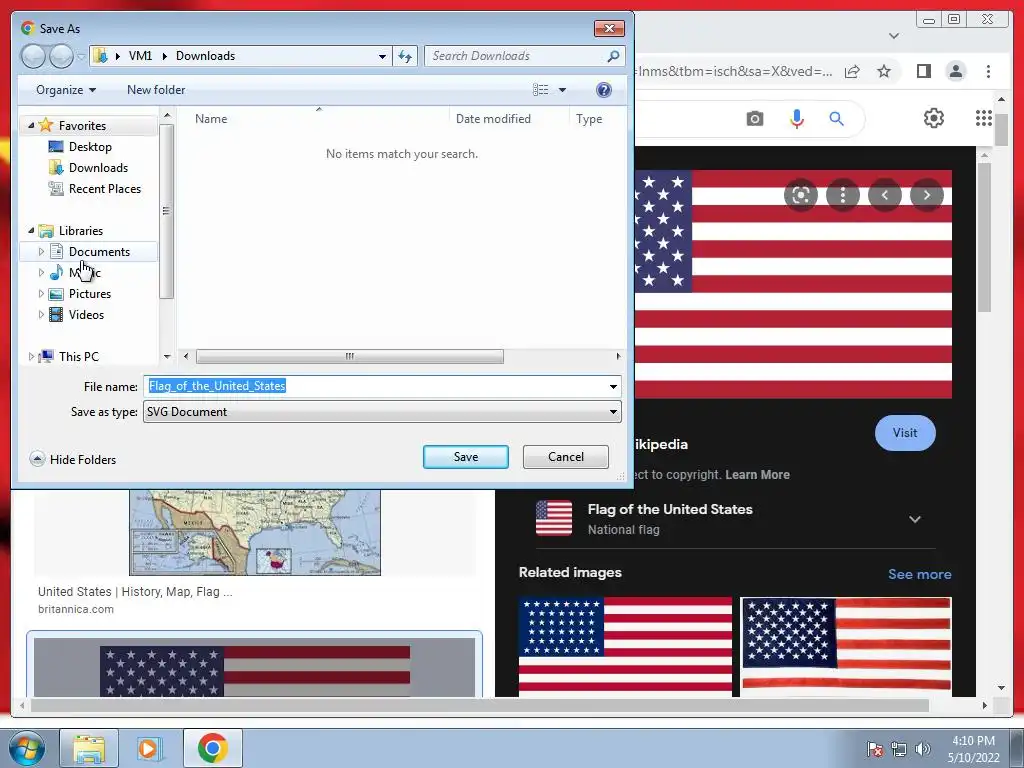Select the Pictures library
This screenshot has width=1024, height=768.
89,294
